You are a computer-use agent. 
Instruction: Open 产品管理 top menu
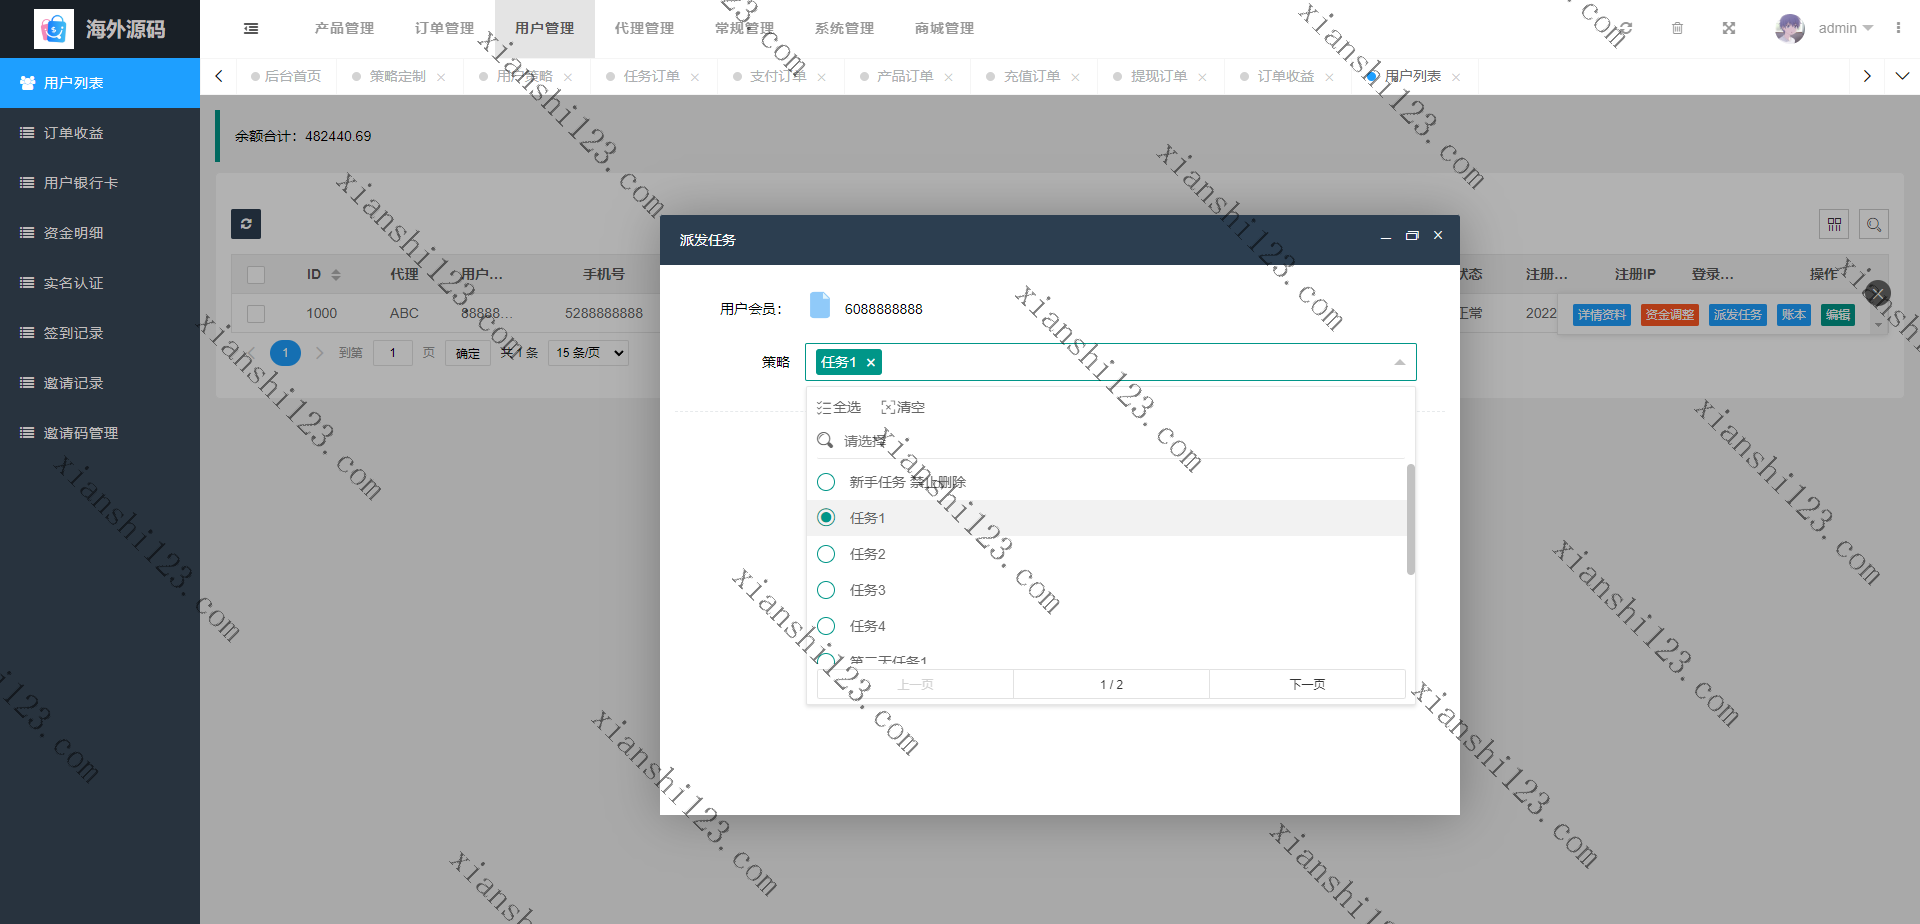click(x=344, y=28)
